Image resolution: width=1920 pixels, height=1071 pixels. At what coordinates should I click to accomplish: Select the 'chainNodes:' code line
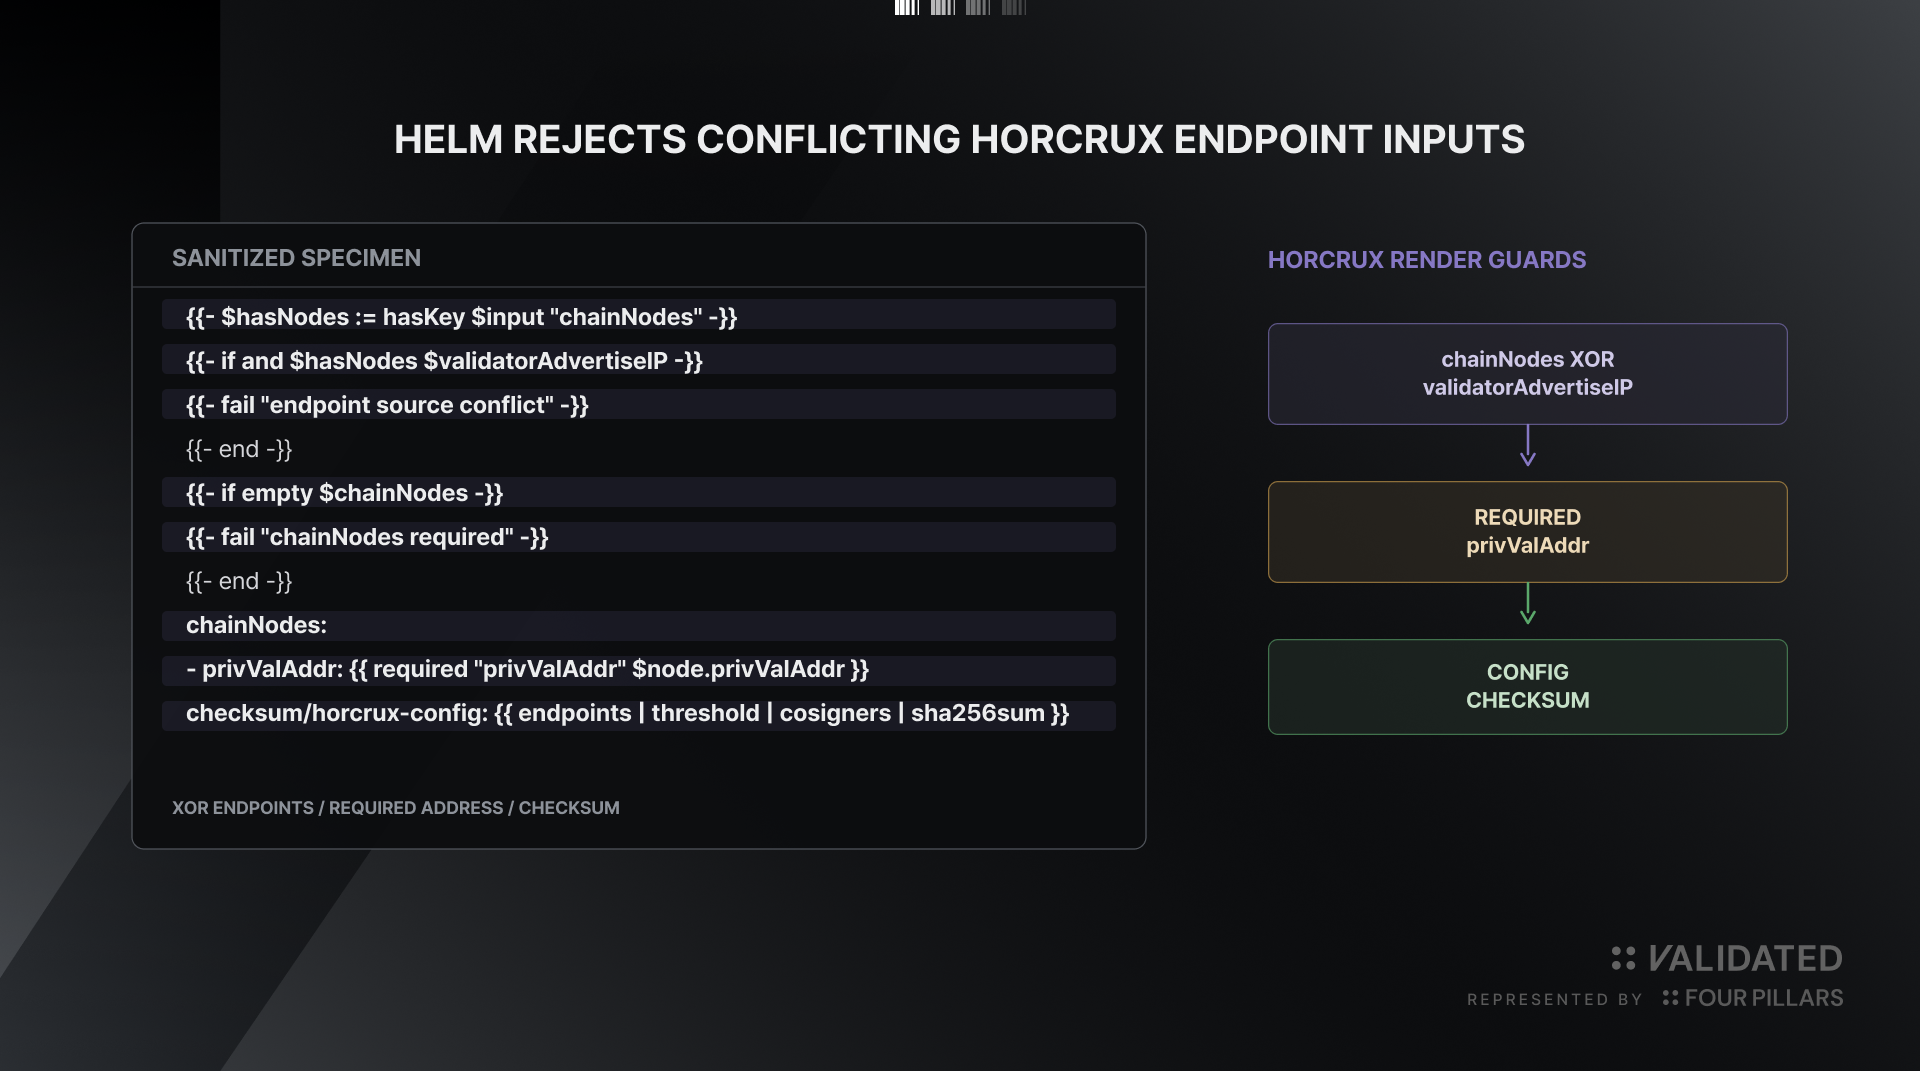[x=638, y=624]
